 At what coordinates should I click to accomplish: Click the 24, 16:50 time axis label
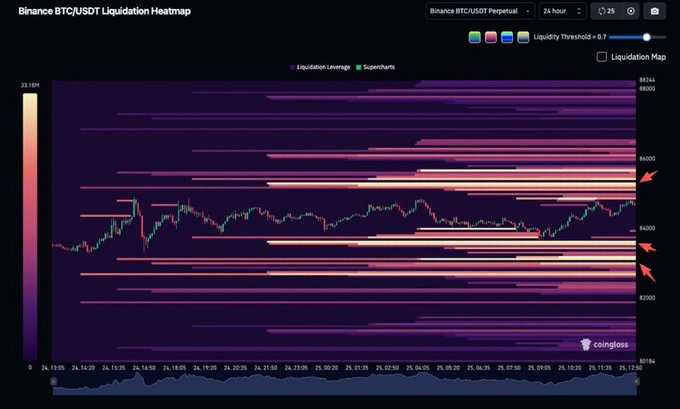click(x=144, y=368)
